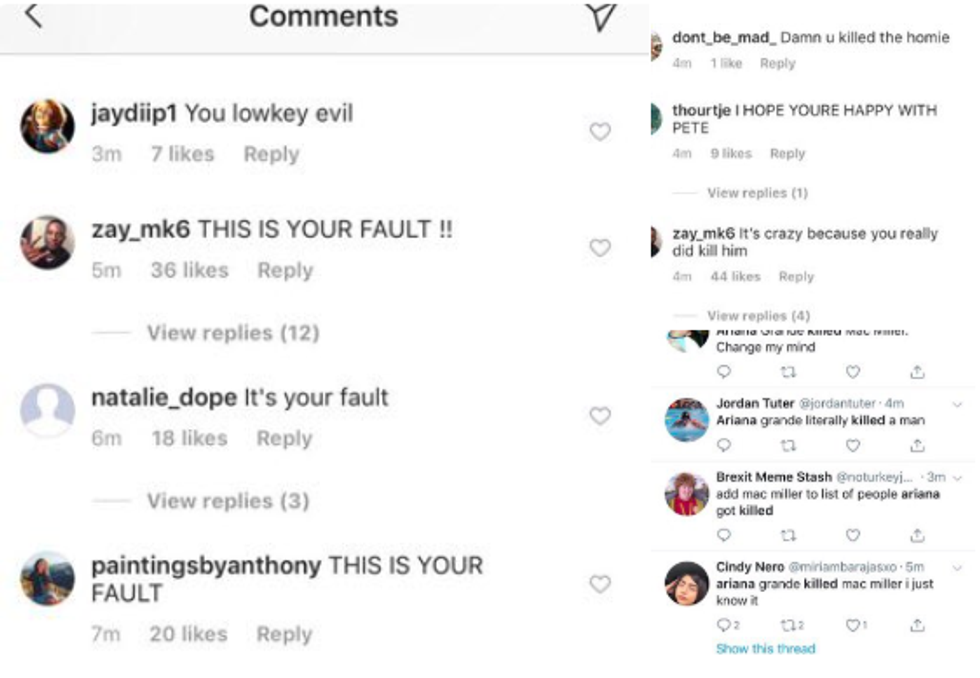Image resolution: width=980 pixels, height=678 pixels.
Task: Retweet Jordan Tuter's tweet
Action: click(x=787, y=446)
